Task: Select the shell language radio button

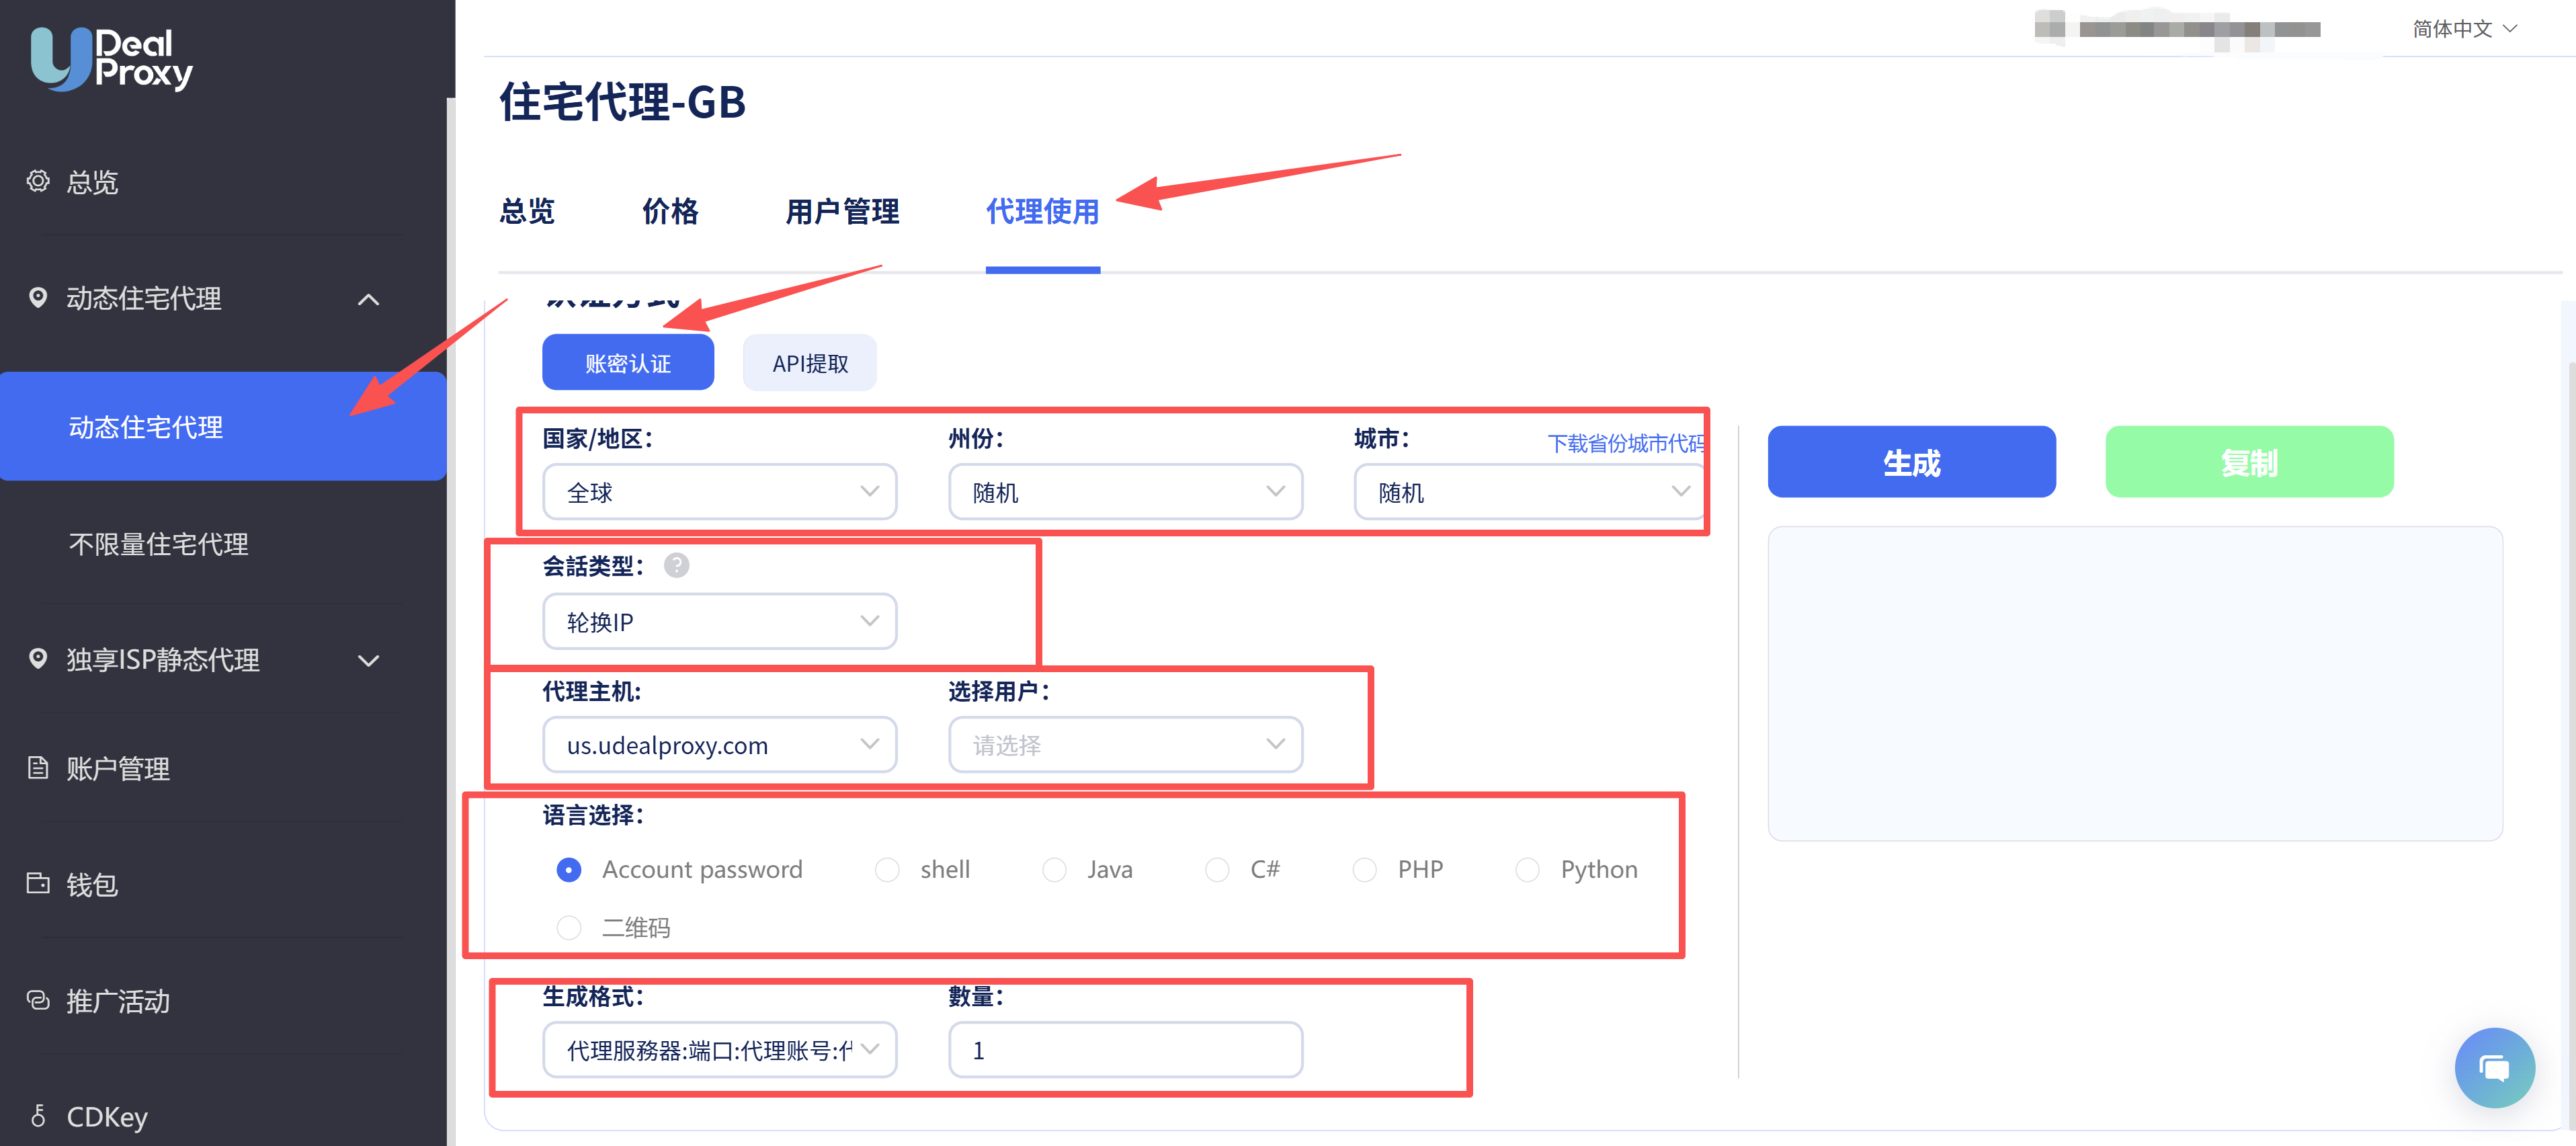Action: [x=887, y=870]
